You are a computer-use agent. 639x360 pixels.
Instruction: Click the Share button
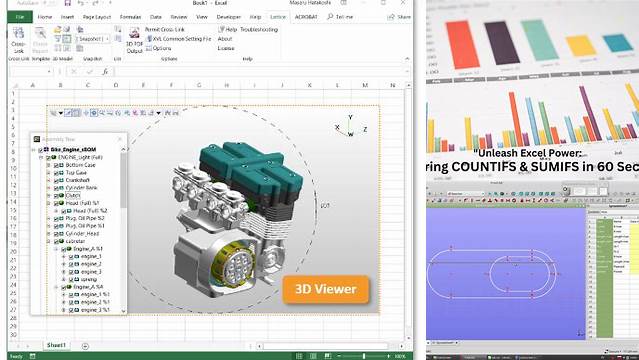pos(399,17)
